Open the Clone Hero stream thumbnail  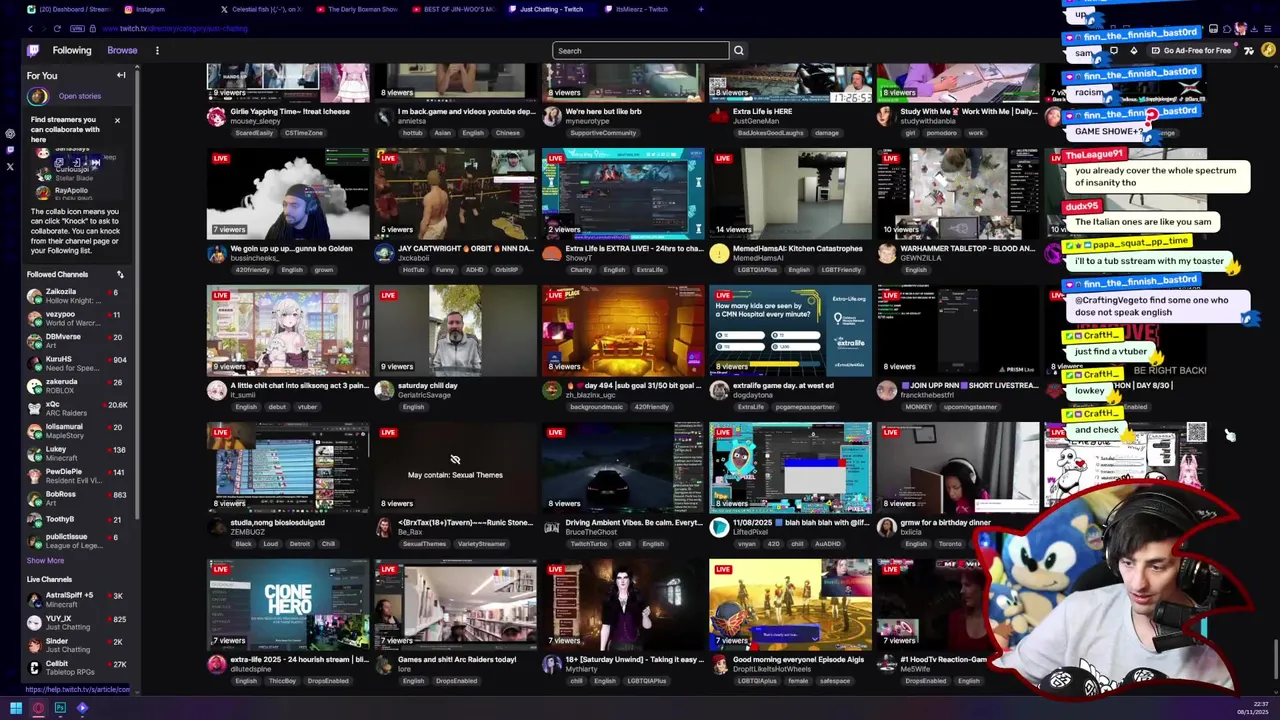(x=288, y=605)
